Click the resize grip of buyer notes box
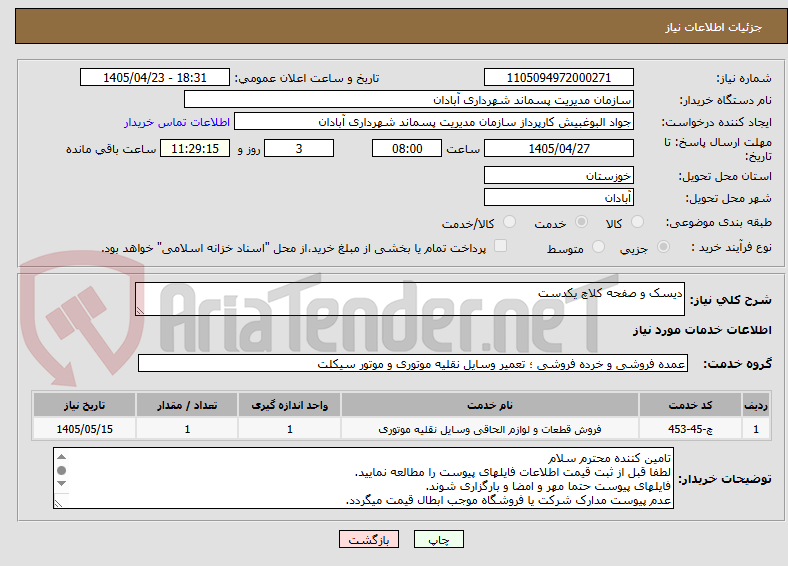 [x=58, y=503]
